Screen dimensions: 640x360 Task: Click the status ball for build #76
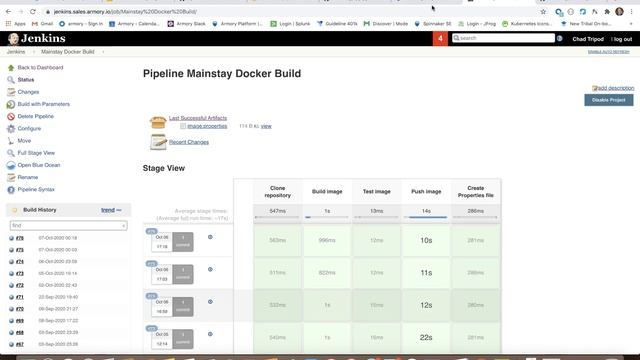pyautogui.click(x=11, y=238)
